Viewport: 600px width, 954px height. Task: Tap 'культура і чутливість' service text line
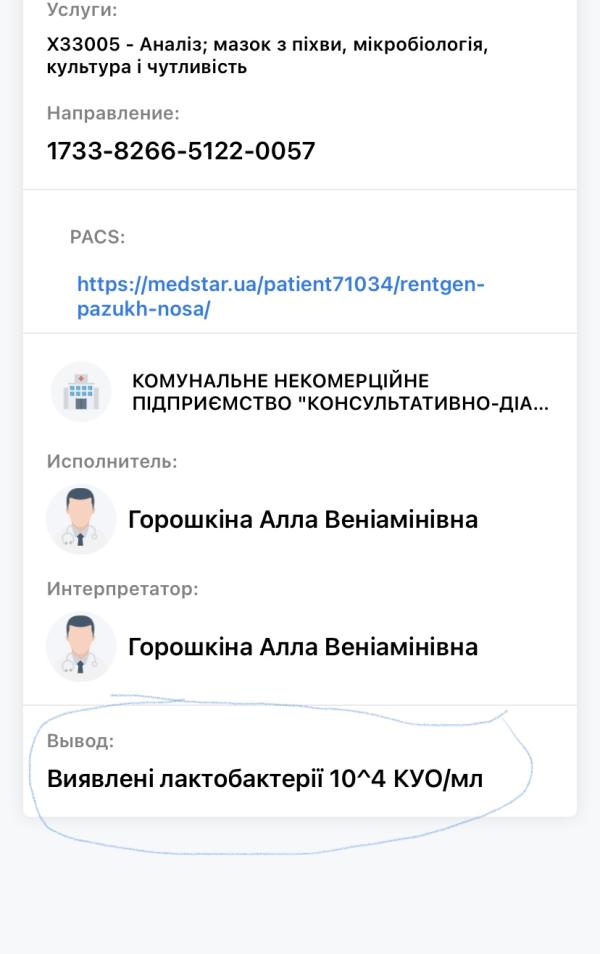point(147,67)
